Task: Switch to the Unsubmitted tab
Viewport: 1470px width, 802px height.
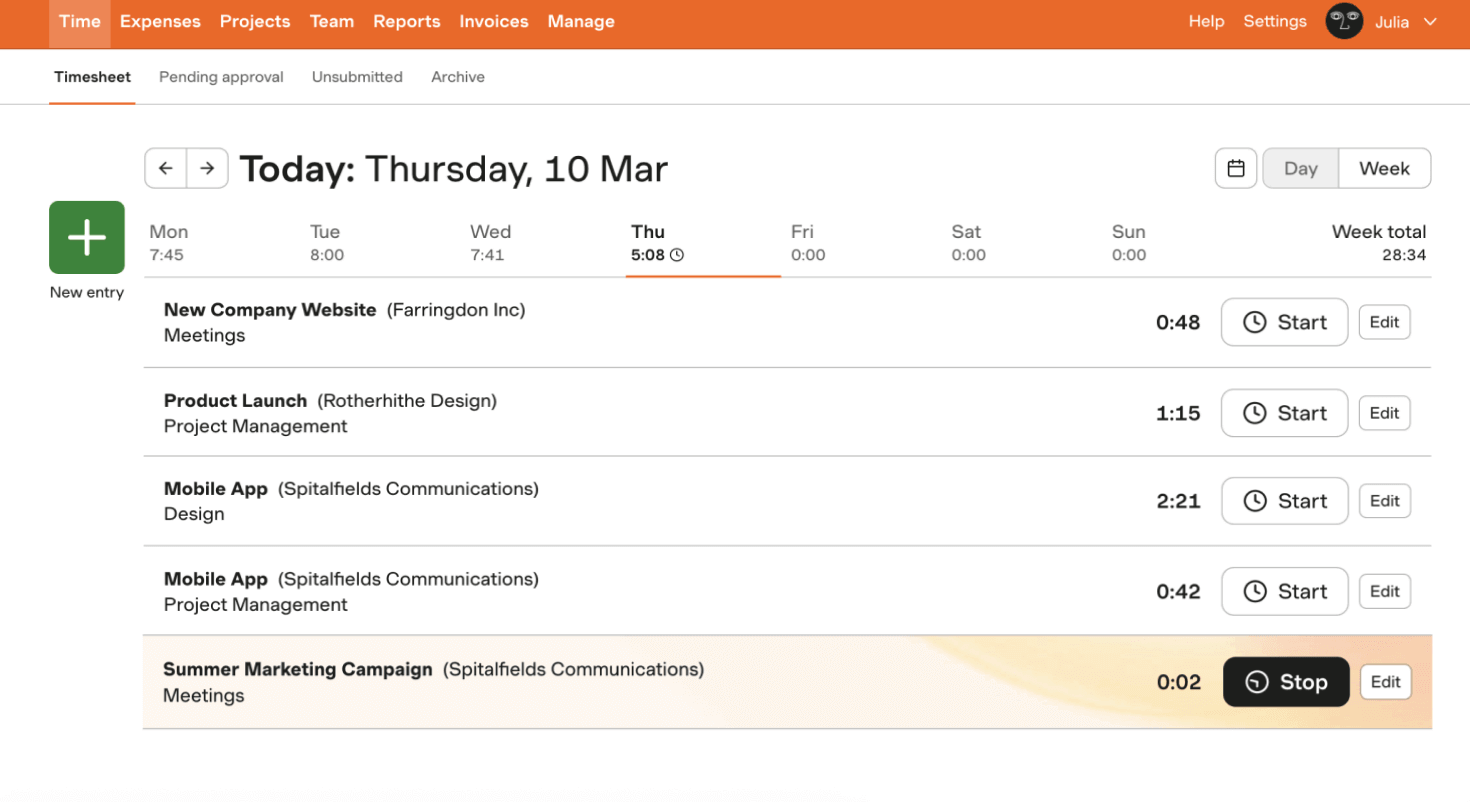Action: 357,77
